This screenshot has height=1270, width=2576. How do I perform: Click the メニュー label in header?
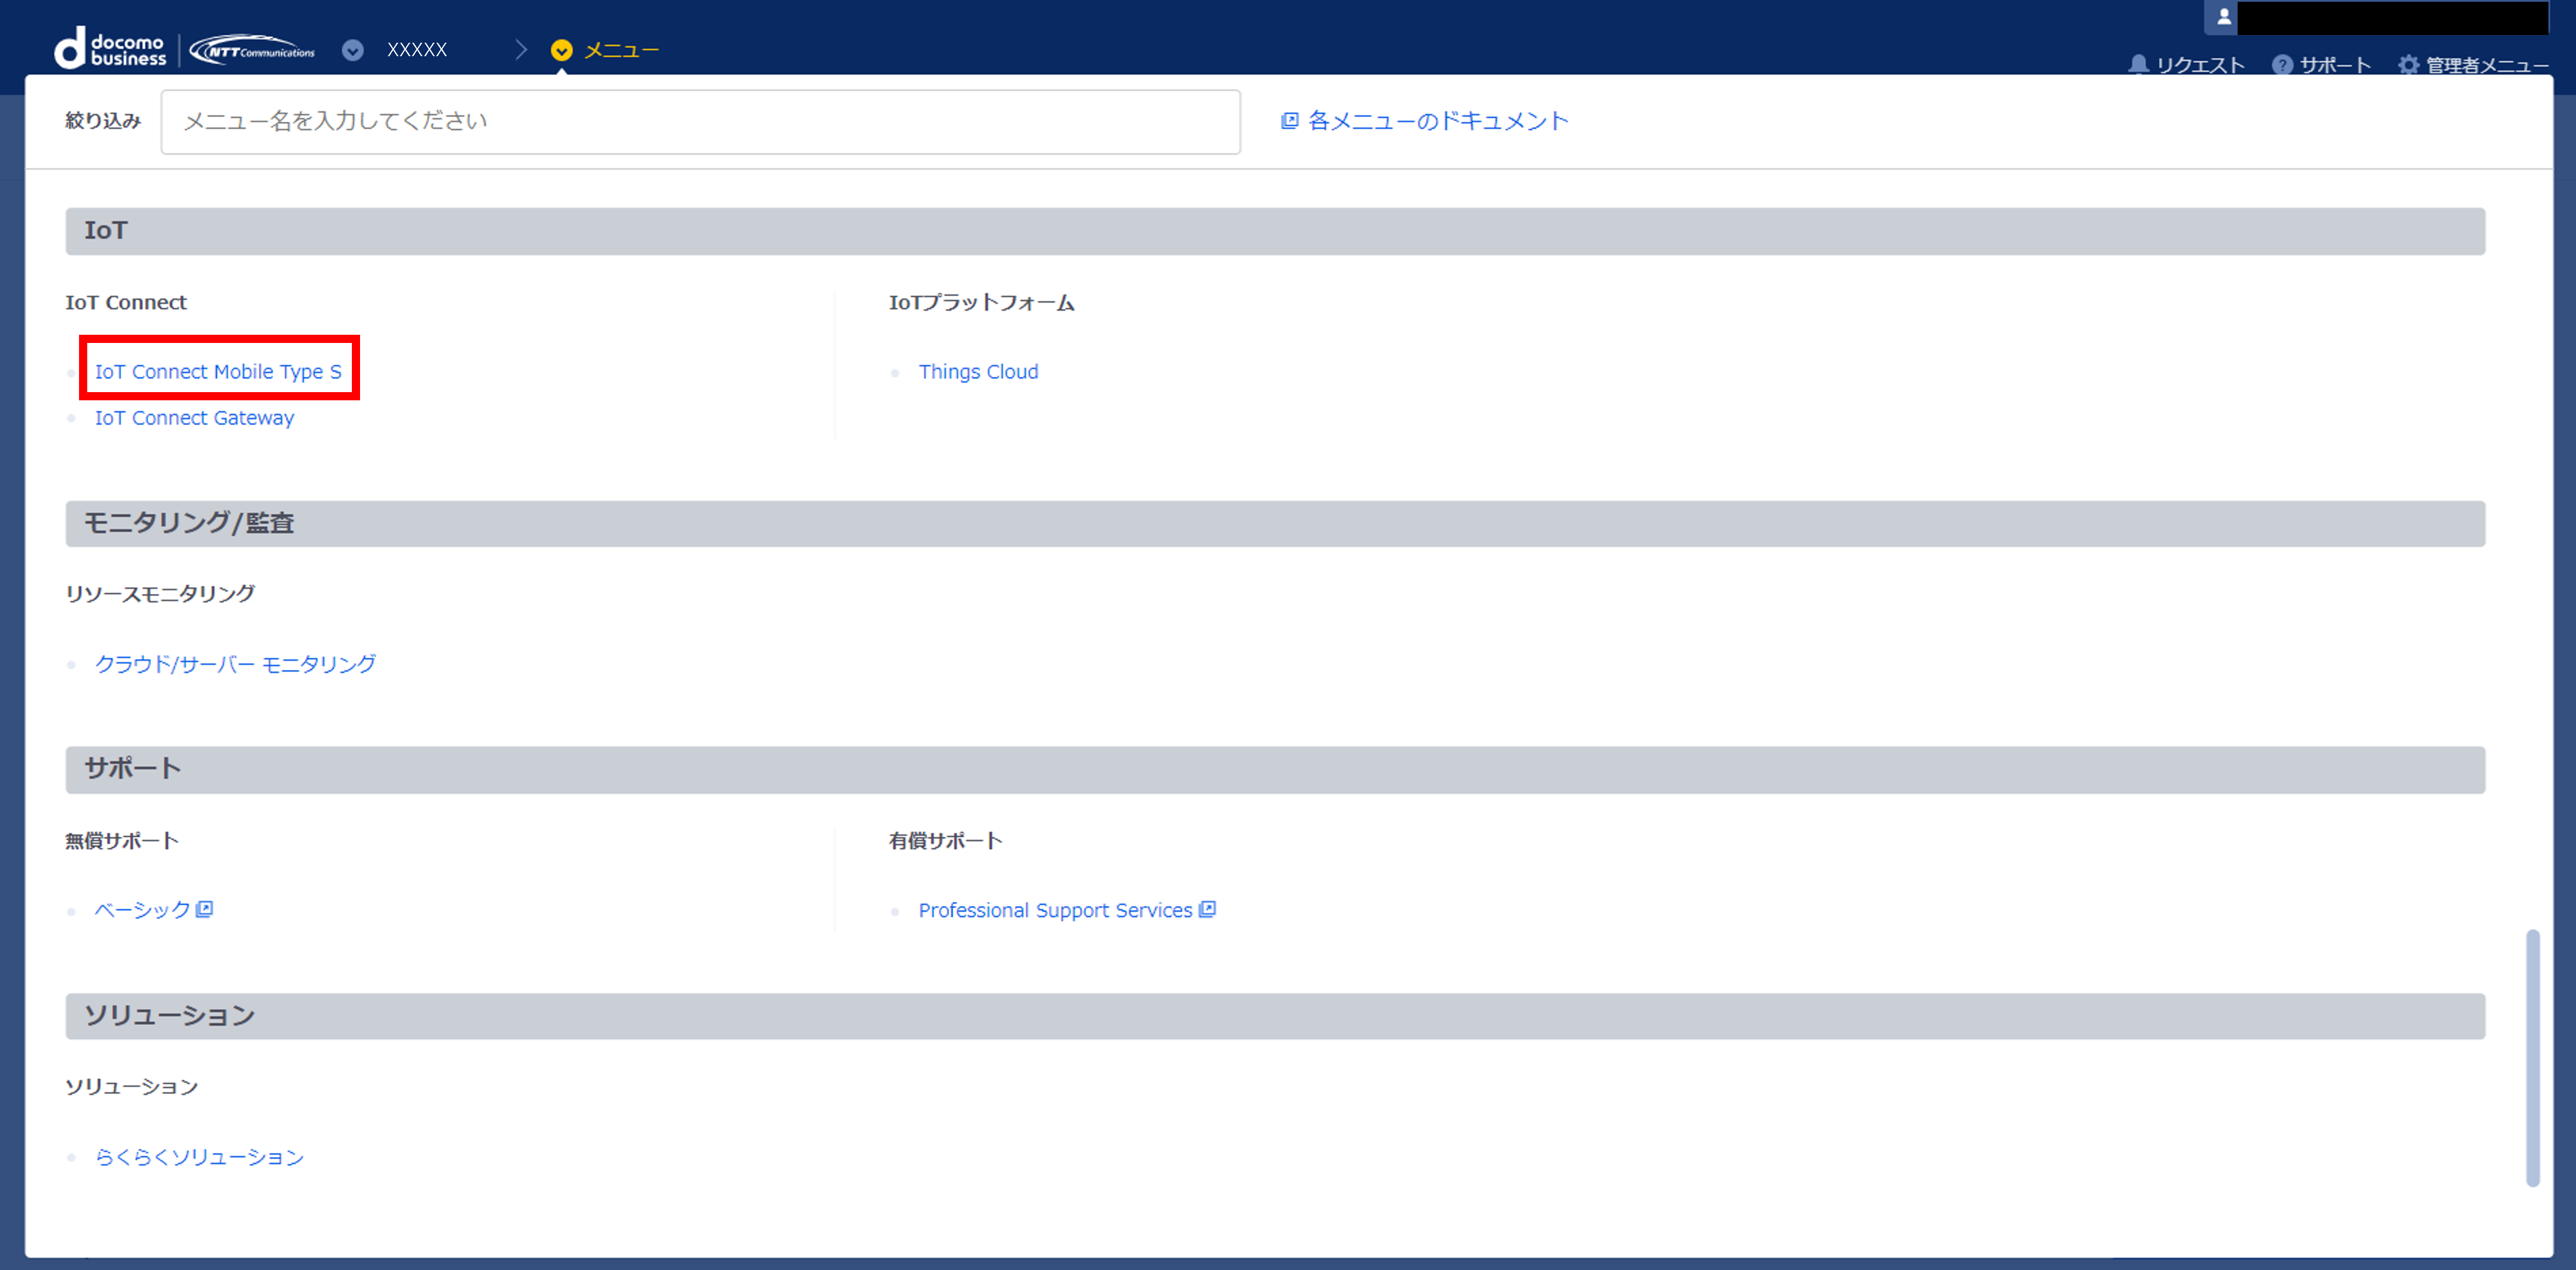pyautogui.click(x=621, y=50)
